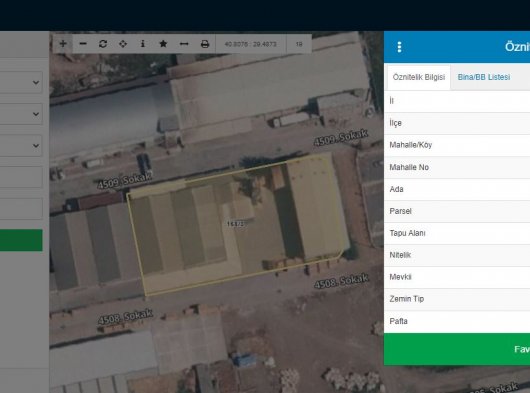Open the Bina/BB Listesi tab

pos(484,77)
